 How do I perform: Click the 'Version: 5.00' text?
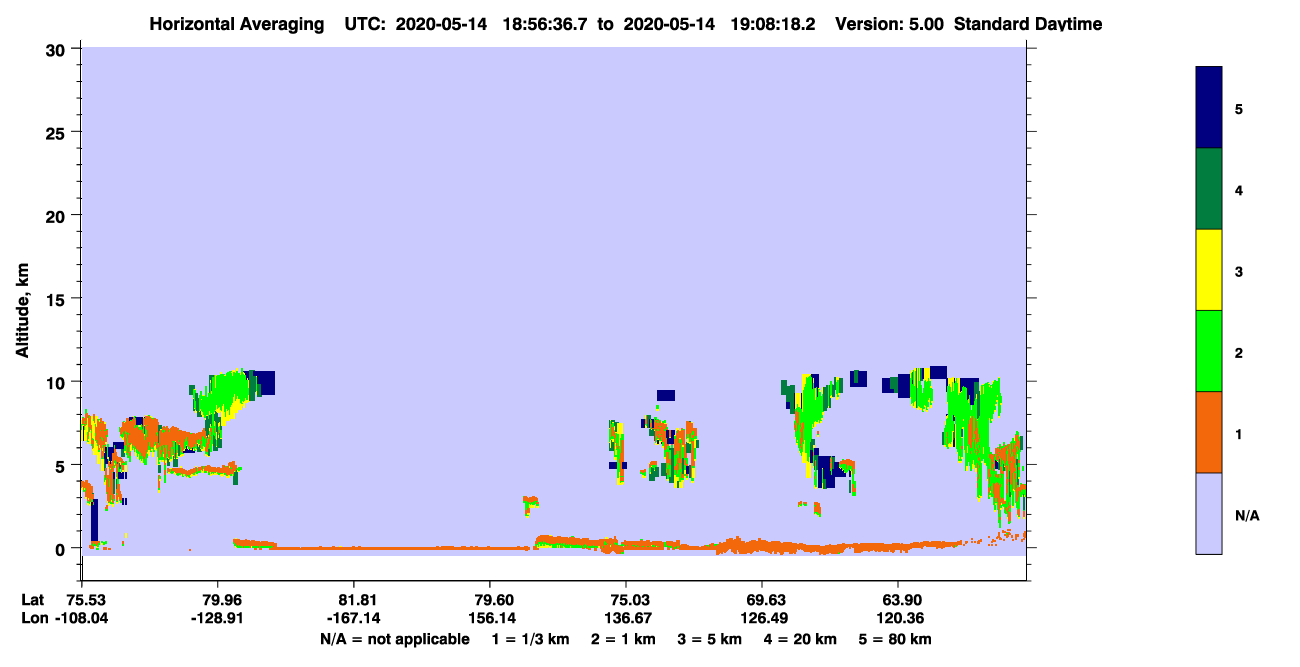(x=890, y=23)
